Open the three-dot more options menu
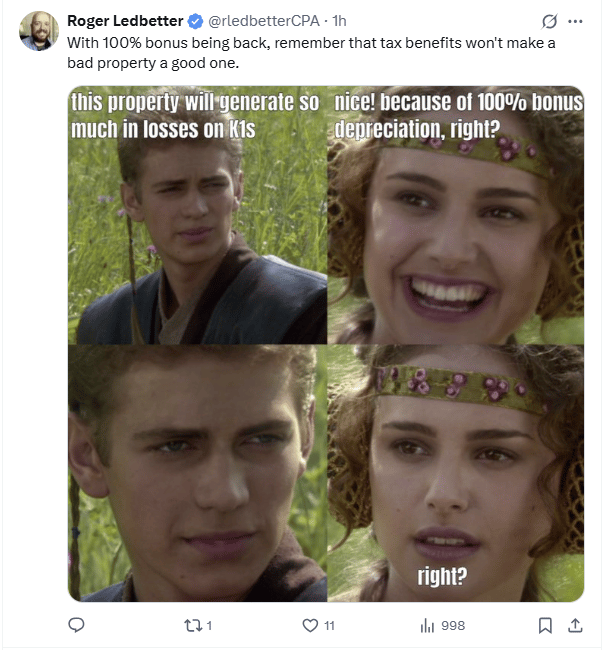 pyautogui.click(x=575, y=21)
